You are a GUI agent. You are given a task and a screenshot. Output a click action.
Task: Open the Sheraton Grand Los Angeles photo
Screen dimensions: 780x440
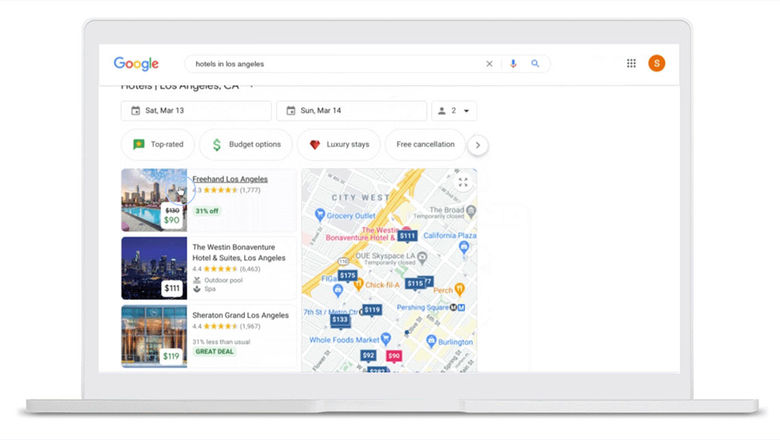[x=154, y=337]
